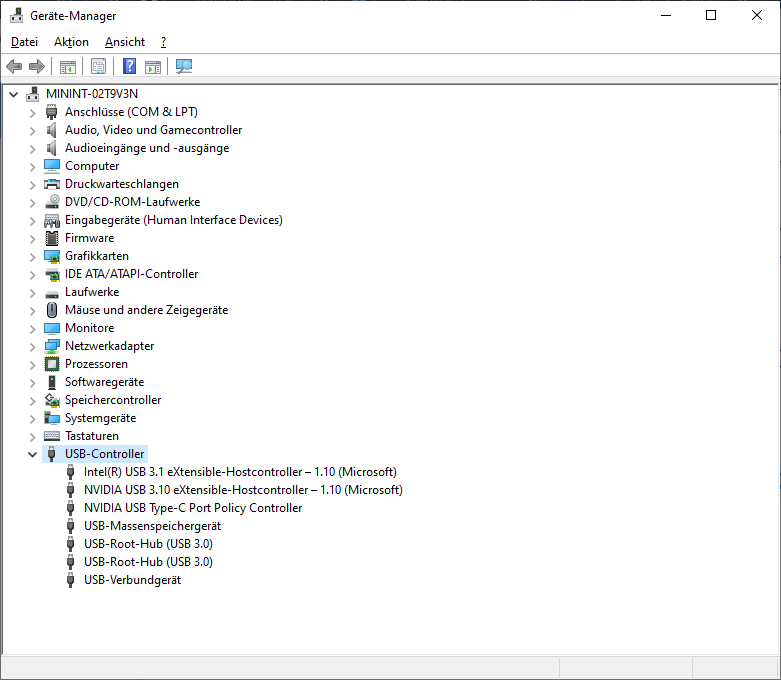
Task: Open the Ansicht menu
Action: pos(125,42)
